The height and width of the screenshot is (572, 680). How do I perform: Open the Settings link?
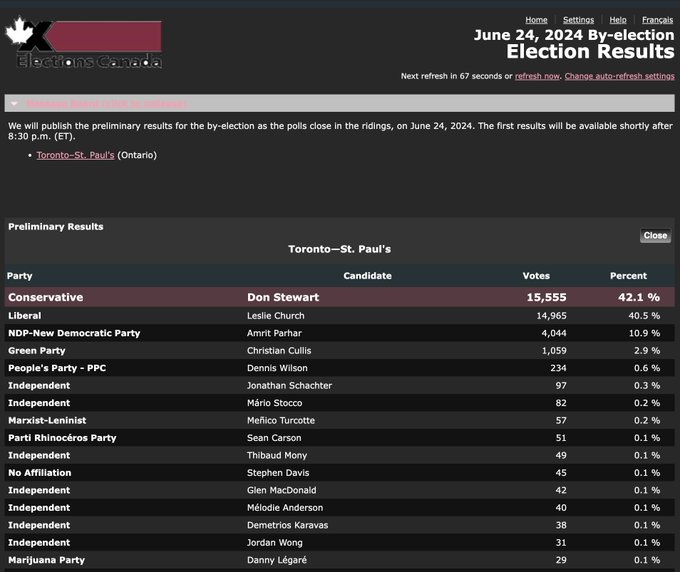tap(578, 20)
